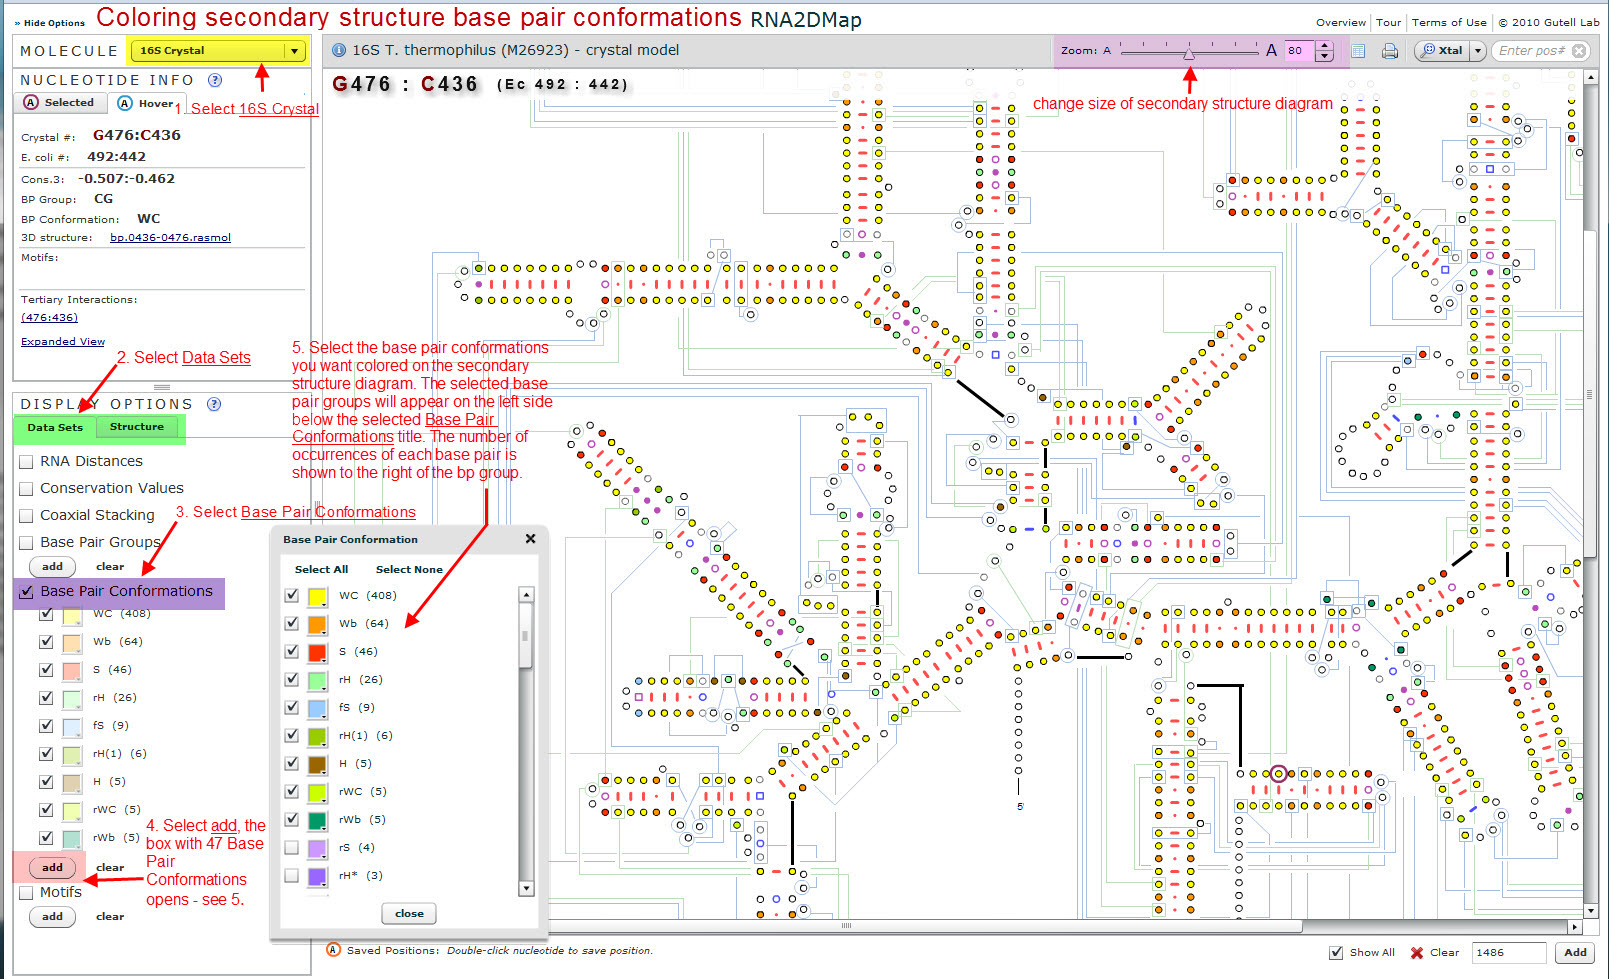The height and width of the screenshot is (979, 1609).
Task: Open the bp.0436-0476.rasmol 3D structure link
Action: pos(170,238)
